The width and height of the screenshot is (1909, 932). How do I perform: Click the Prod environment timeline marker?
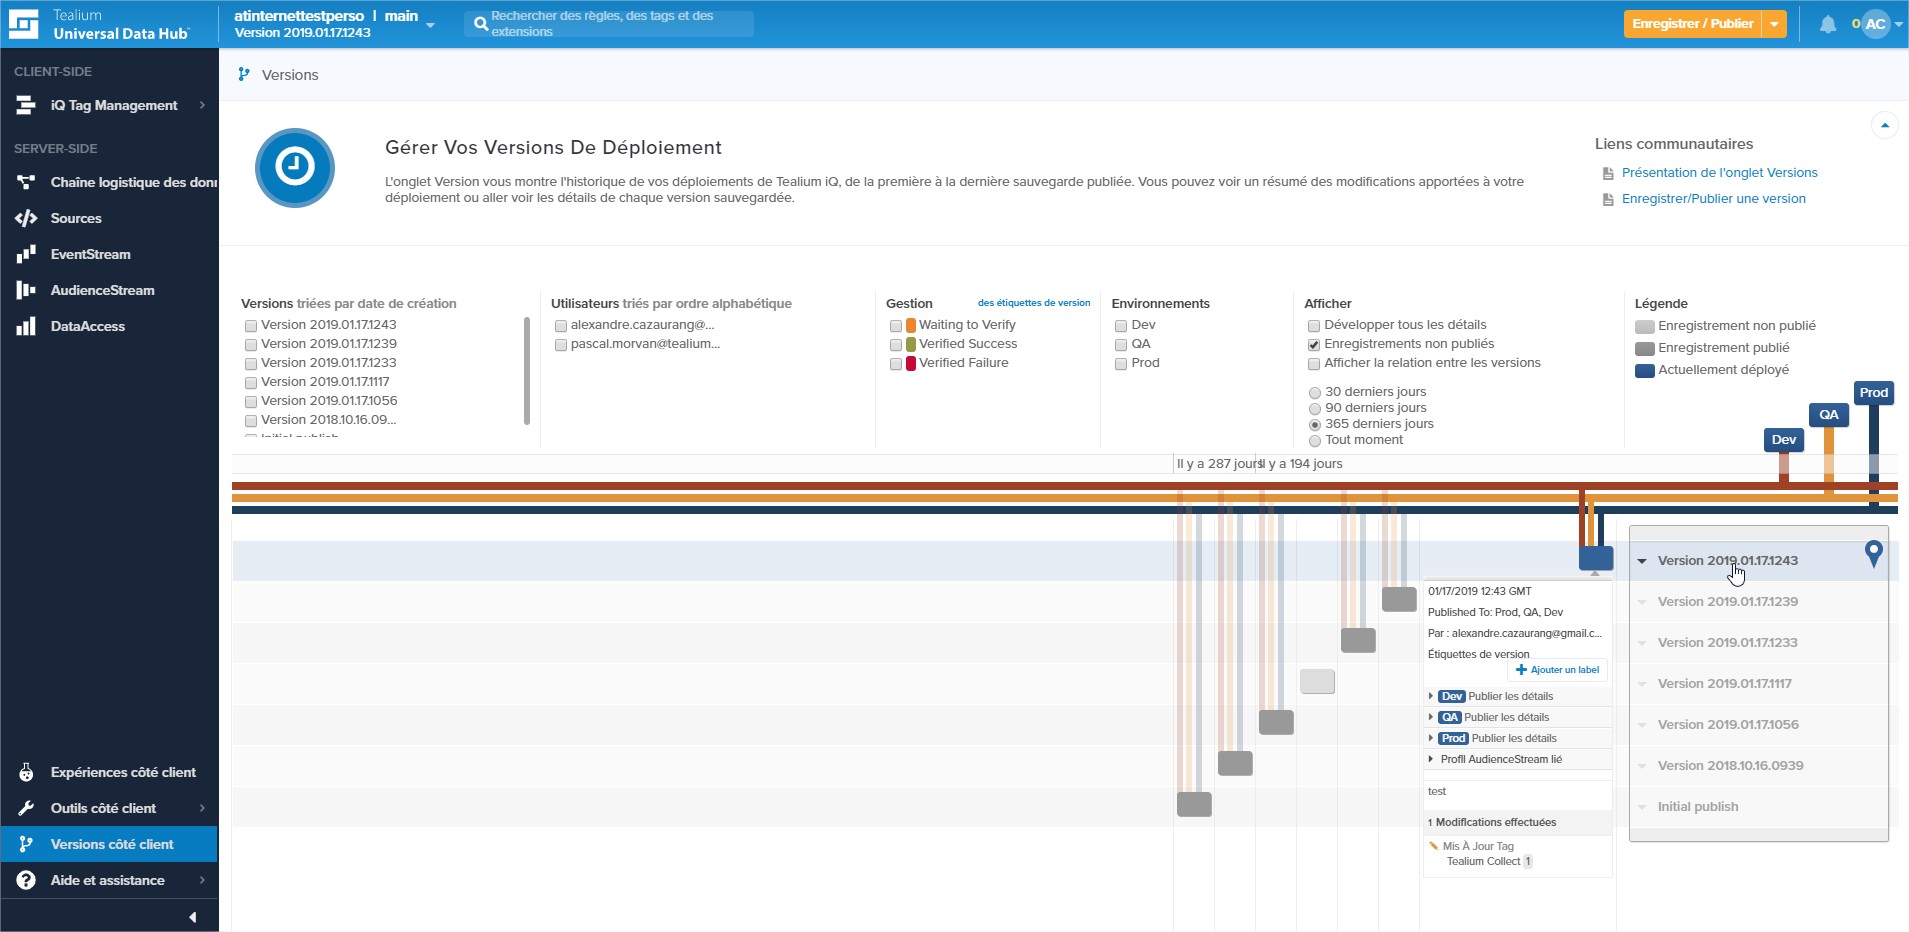[x=1873, y=393]
